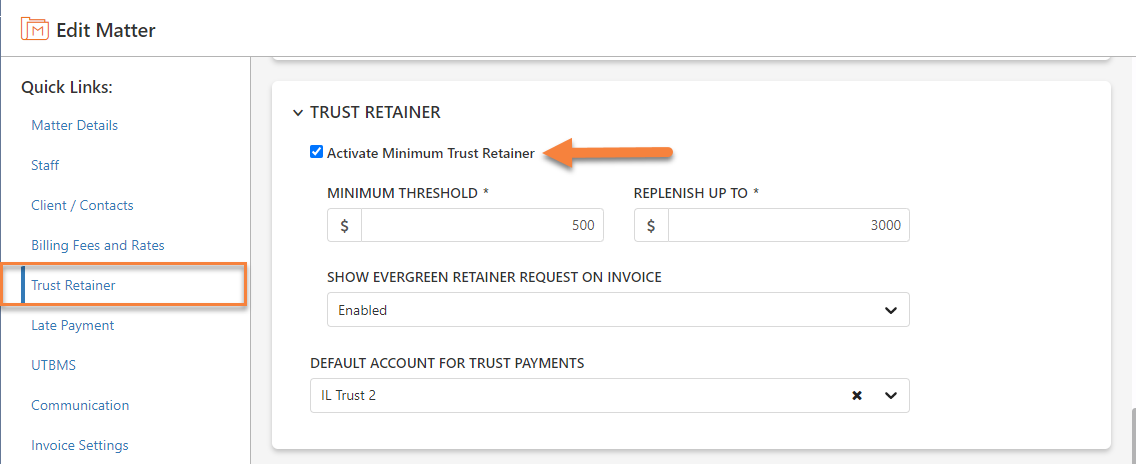
Task: Click the dollar sign beside Replenish Up To
Action: click(651, 225)
